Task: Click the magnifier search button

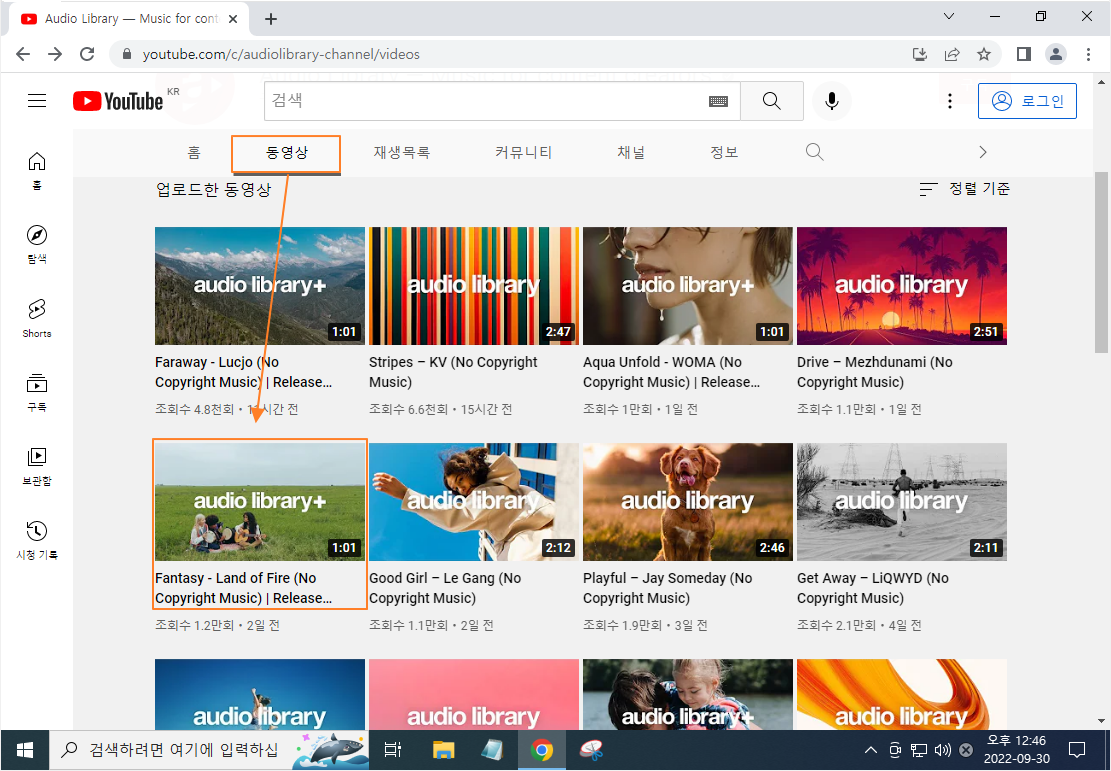Action: (772, 101)
